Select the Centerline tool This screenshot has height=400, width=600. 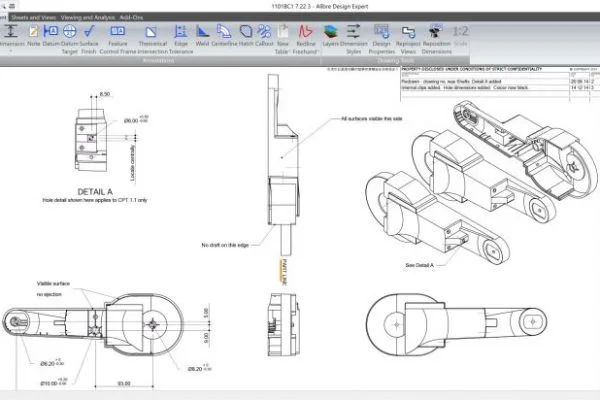(224, 35)
